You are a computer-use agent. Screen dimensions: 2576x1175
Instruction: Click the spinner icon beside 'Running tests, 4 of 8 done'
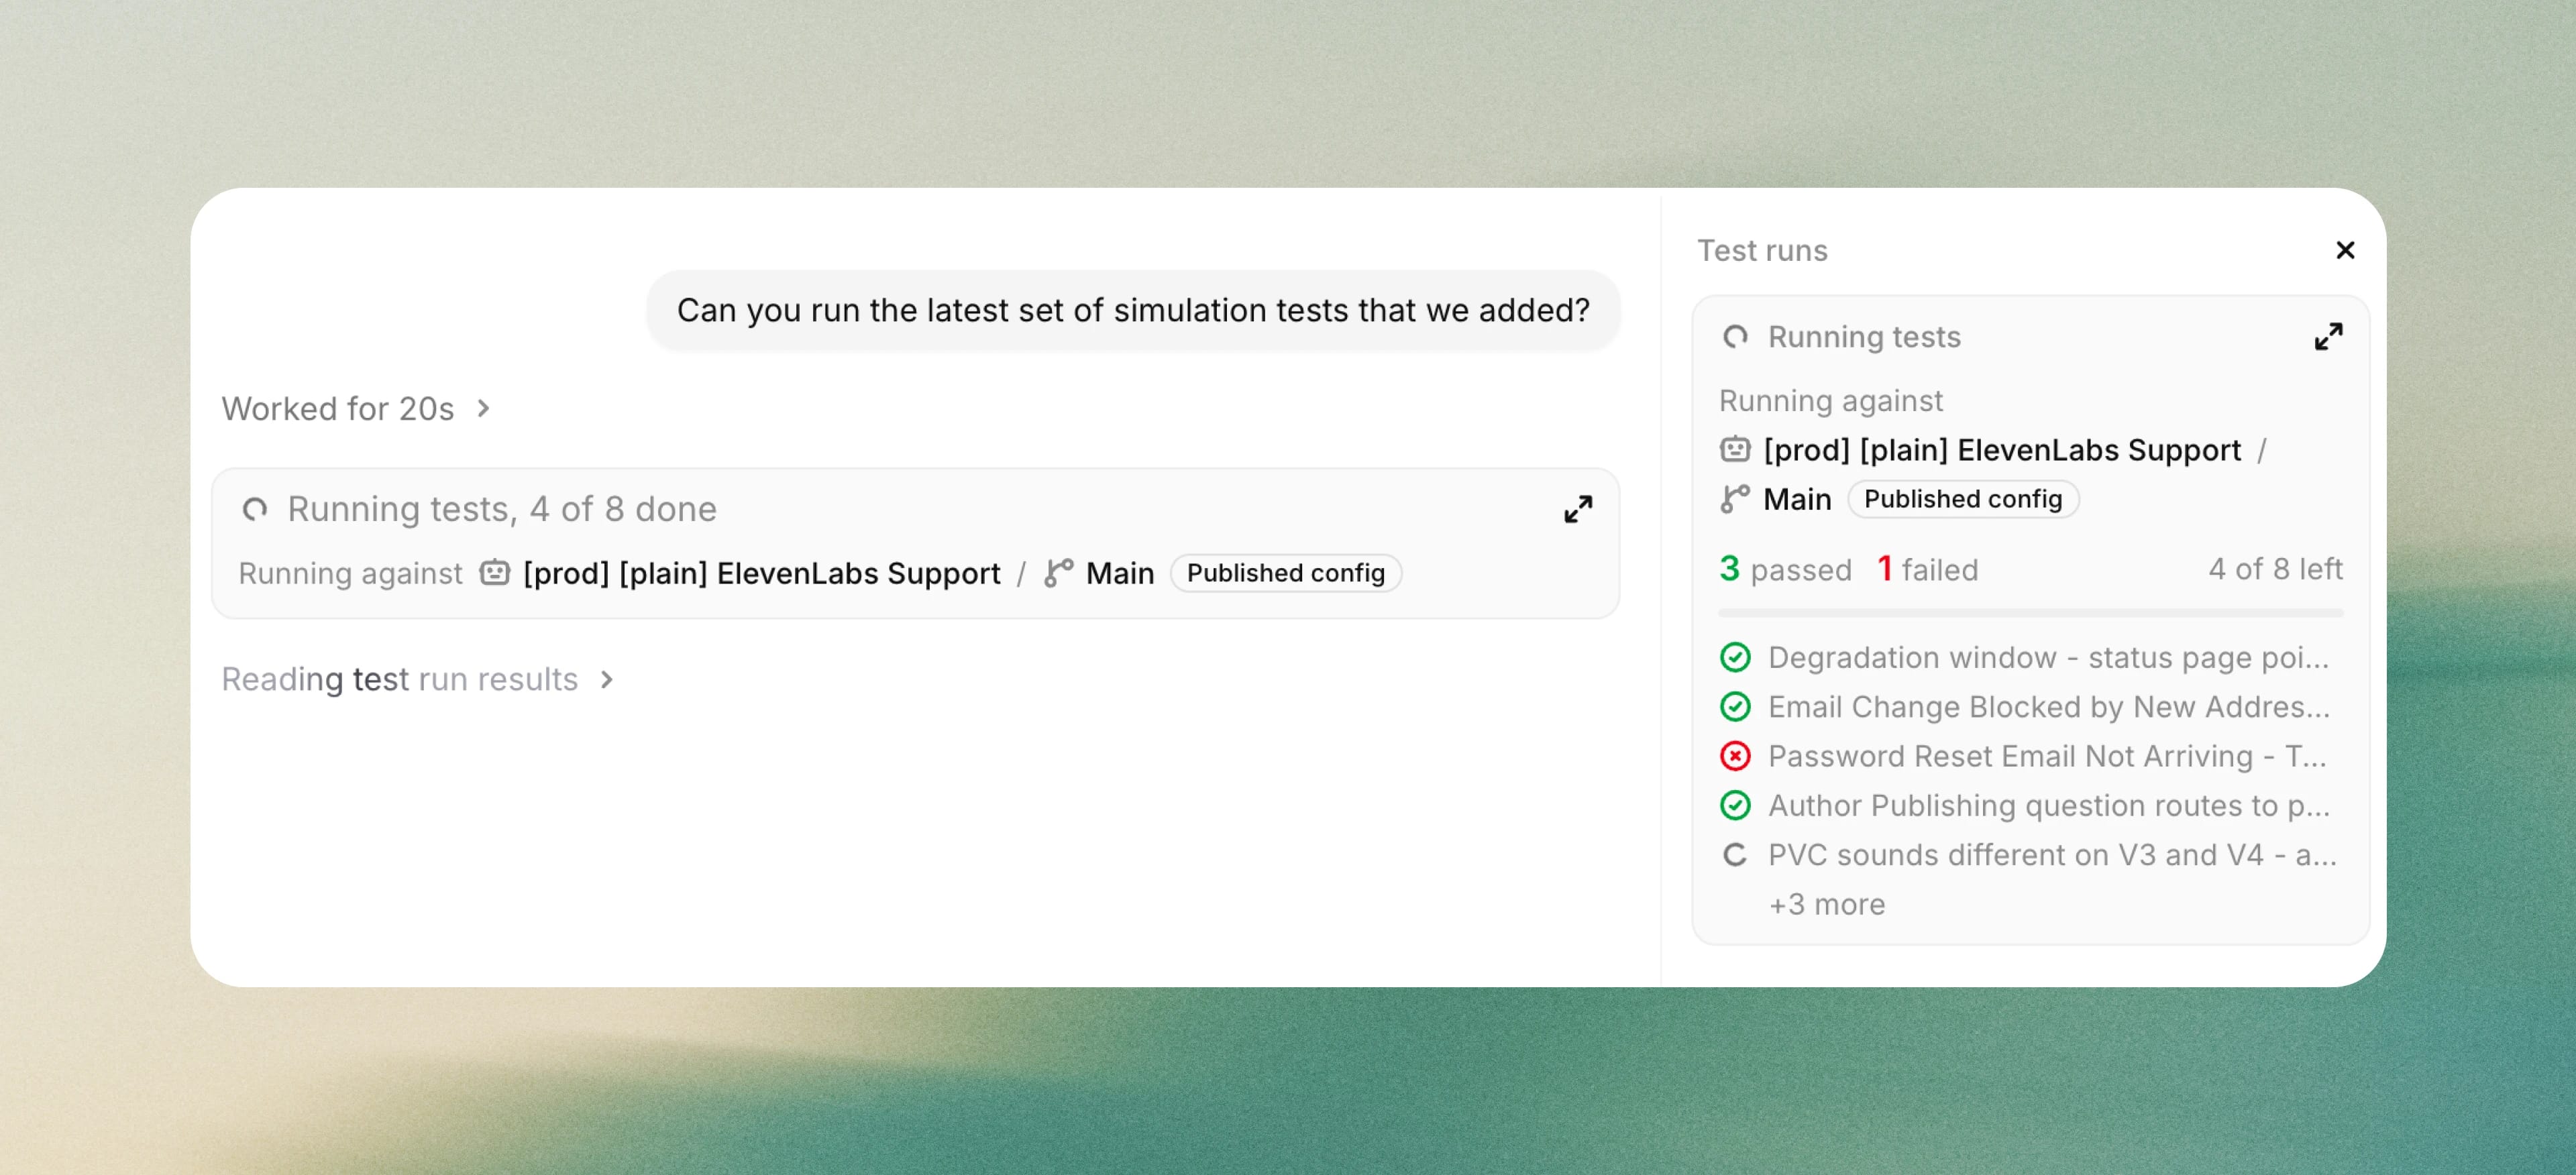click(x=255, y=509)
